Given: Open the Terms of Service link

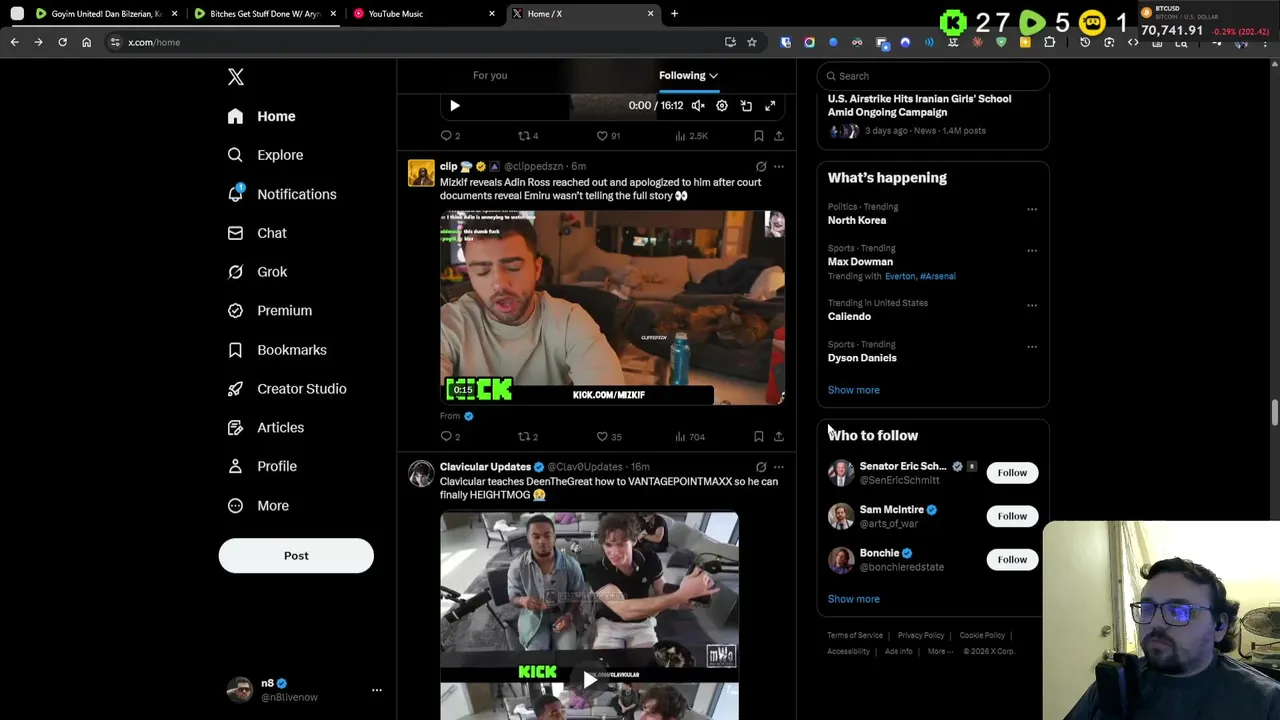Looking at the screenshot, I should tap(855, 636).
